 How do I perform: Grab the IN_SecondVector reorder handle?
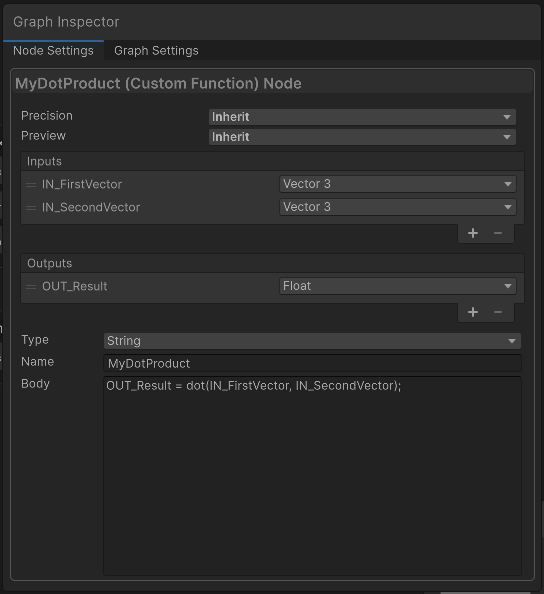[31, 208]
